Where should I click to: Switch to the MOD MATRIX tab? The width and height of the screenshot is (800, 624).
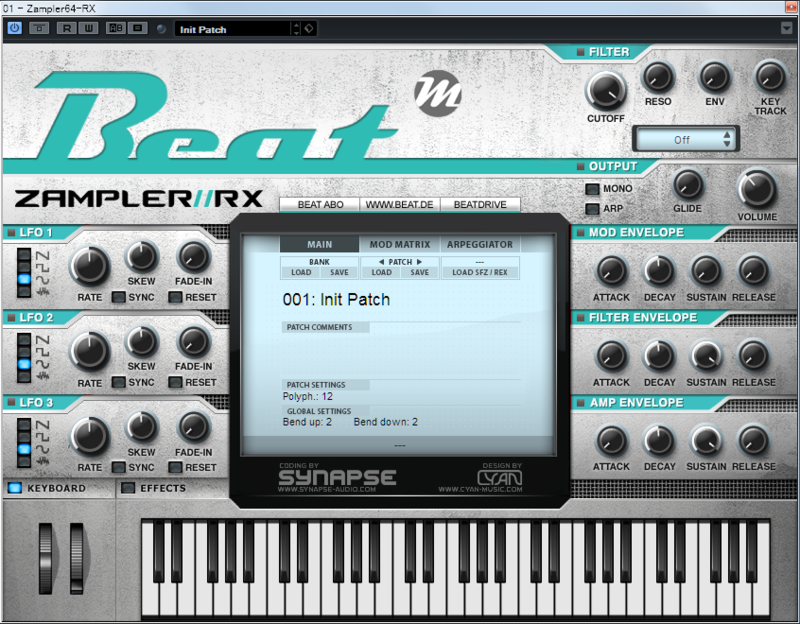tap(400, 244)
